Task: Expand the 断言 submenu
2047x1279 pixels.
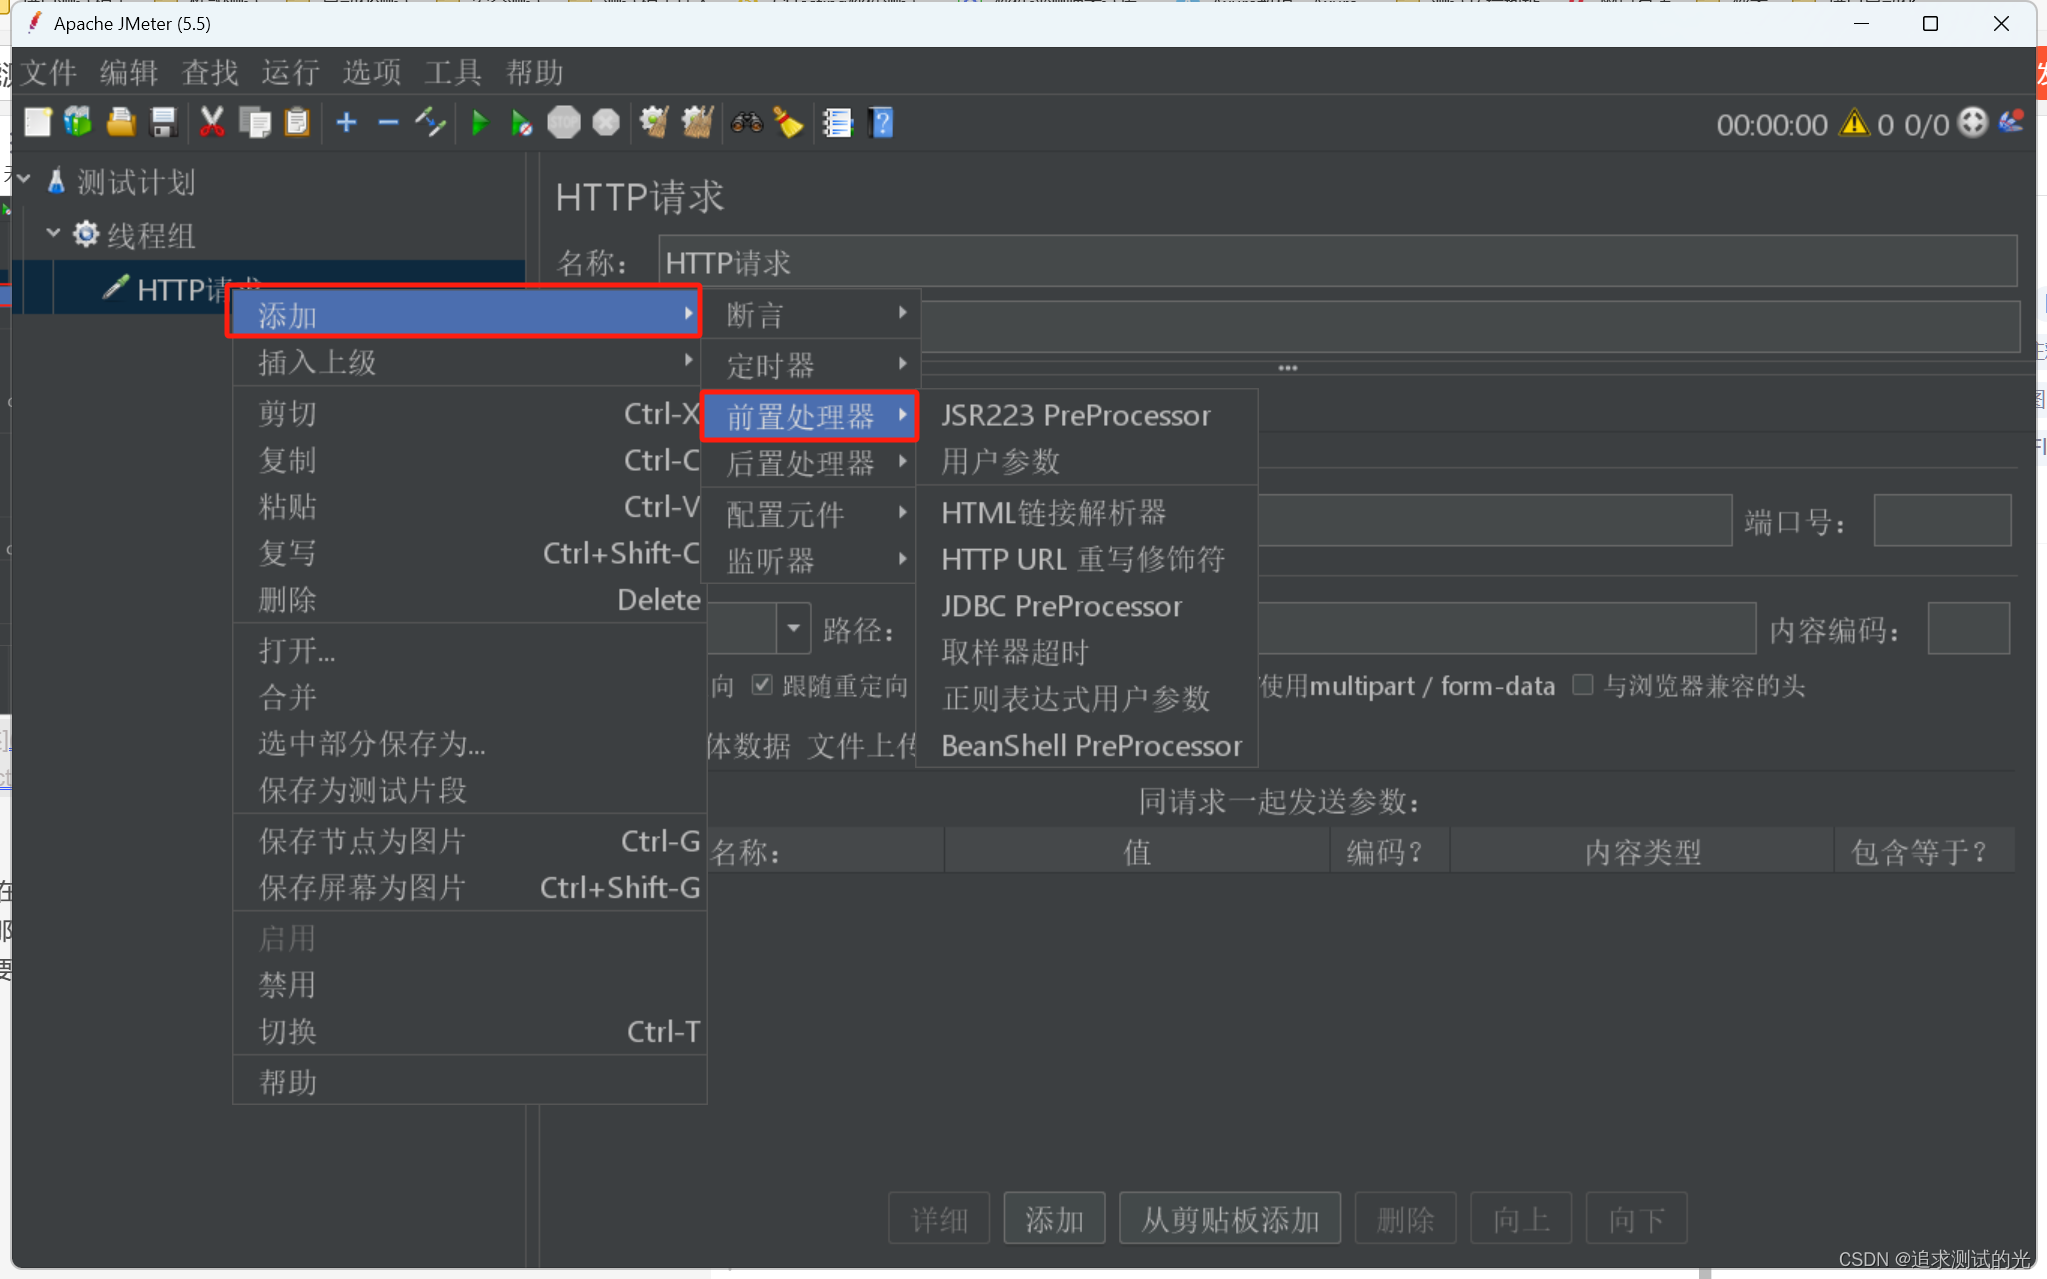Action: [809, 314]
